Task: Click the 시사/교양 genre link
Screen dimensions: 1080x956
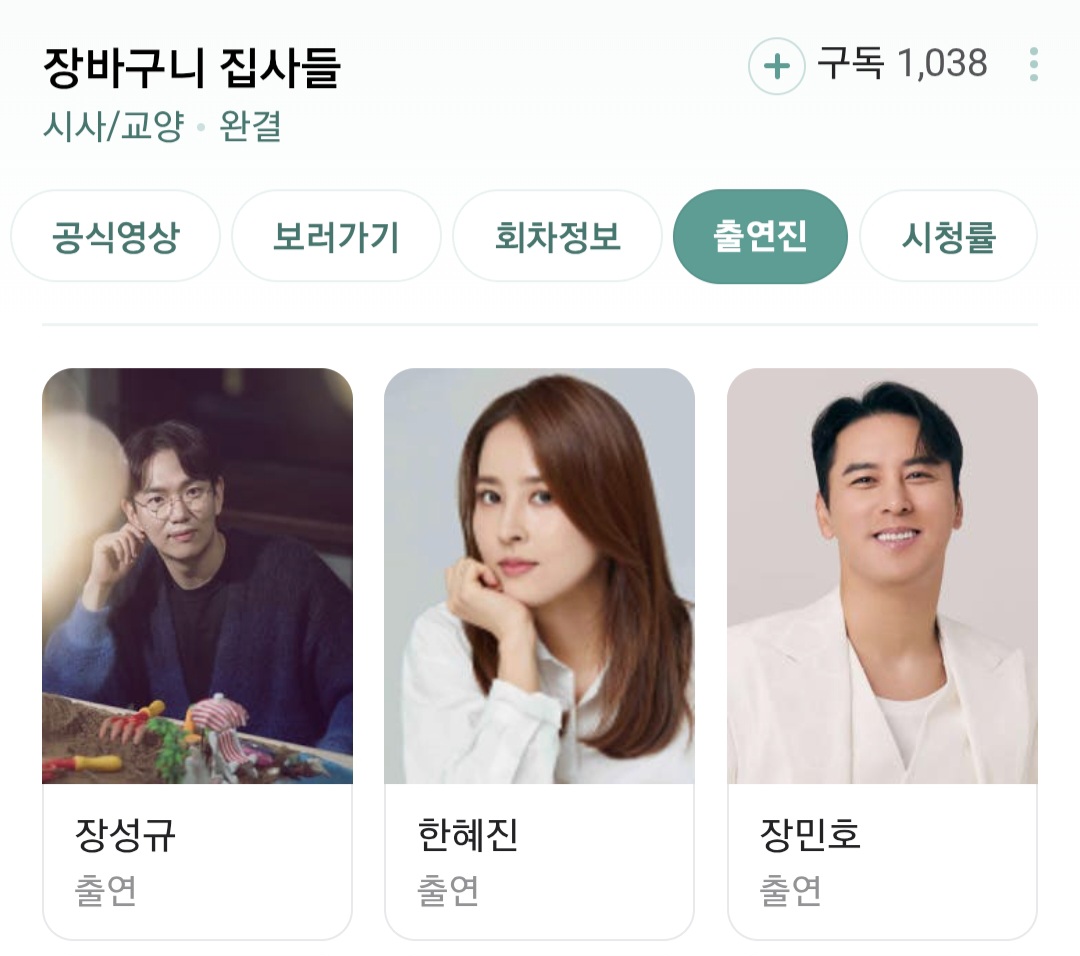Action: 114,126
